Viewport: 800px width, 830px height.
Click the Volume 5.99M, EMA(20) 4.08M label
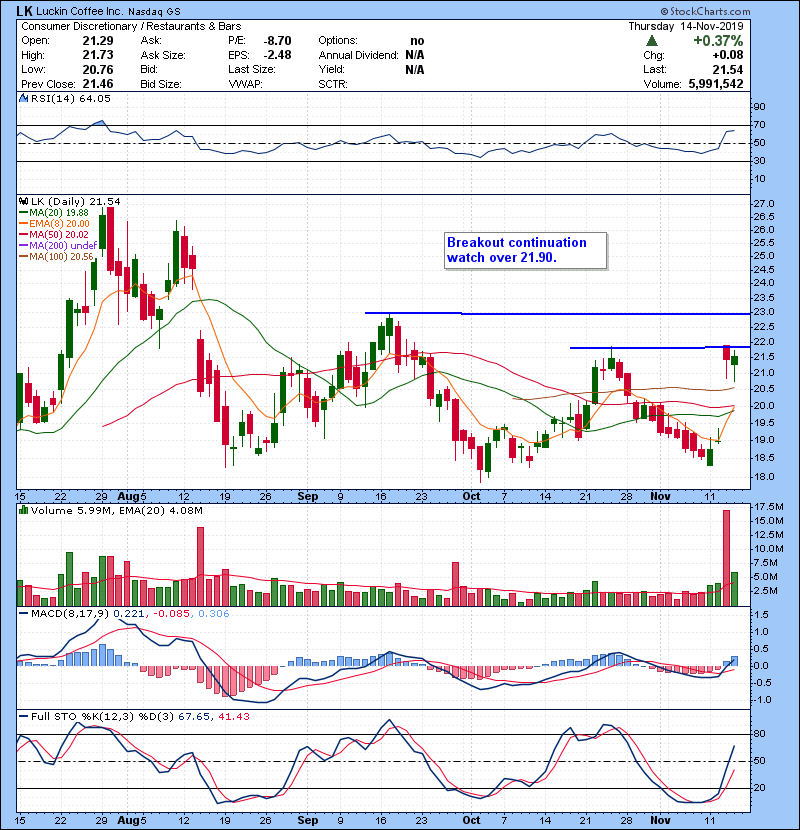point(116,510)
